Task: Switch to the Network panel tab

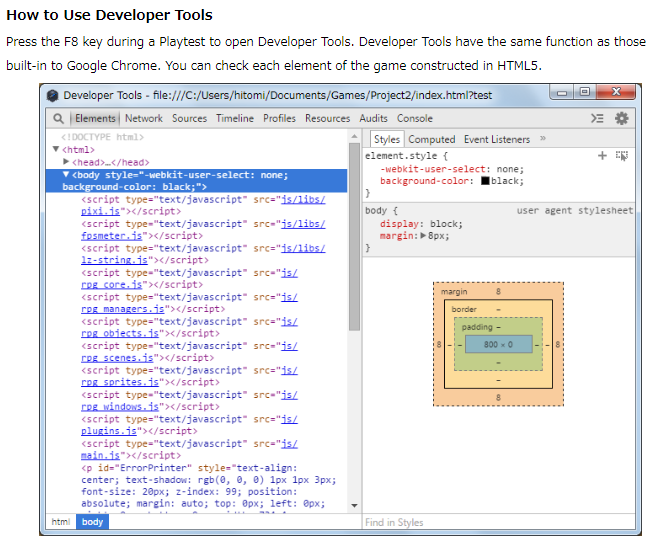Action: (x=144, y=118)
